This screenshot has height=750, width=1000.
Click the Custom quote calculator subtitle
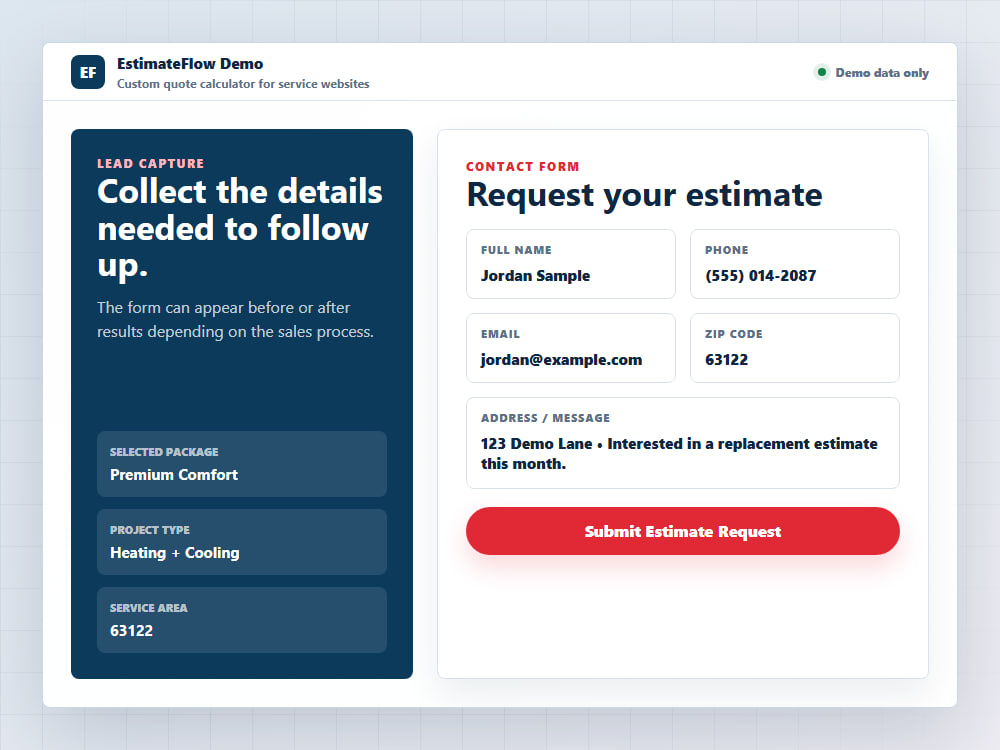click(243, 84)
